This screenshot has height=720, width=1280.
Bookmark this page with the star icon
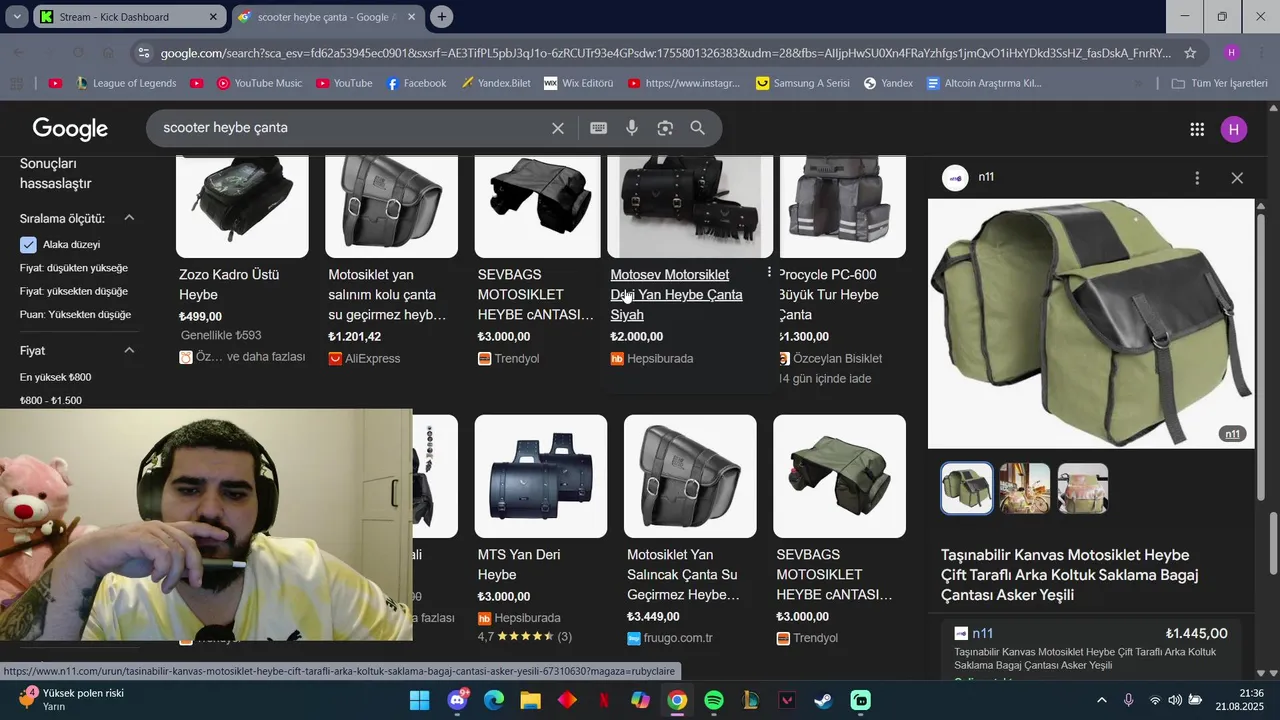tap(1190, 53)
